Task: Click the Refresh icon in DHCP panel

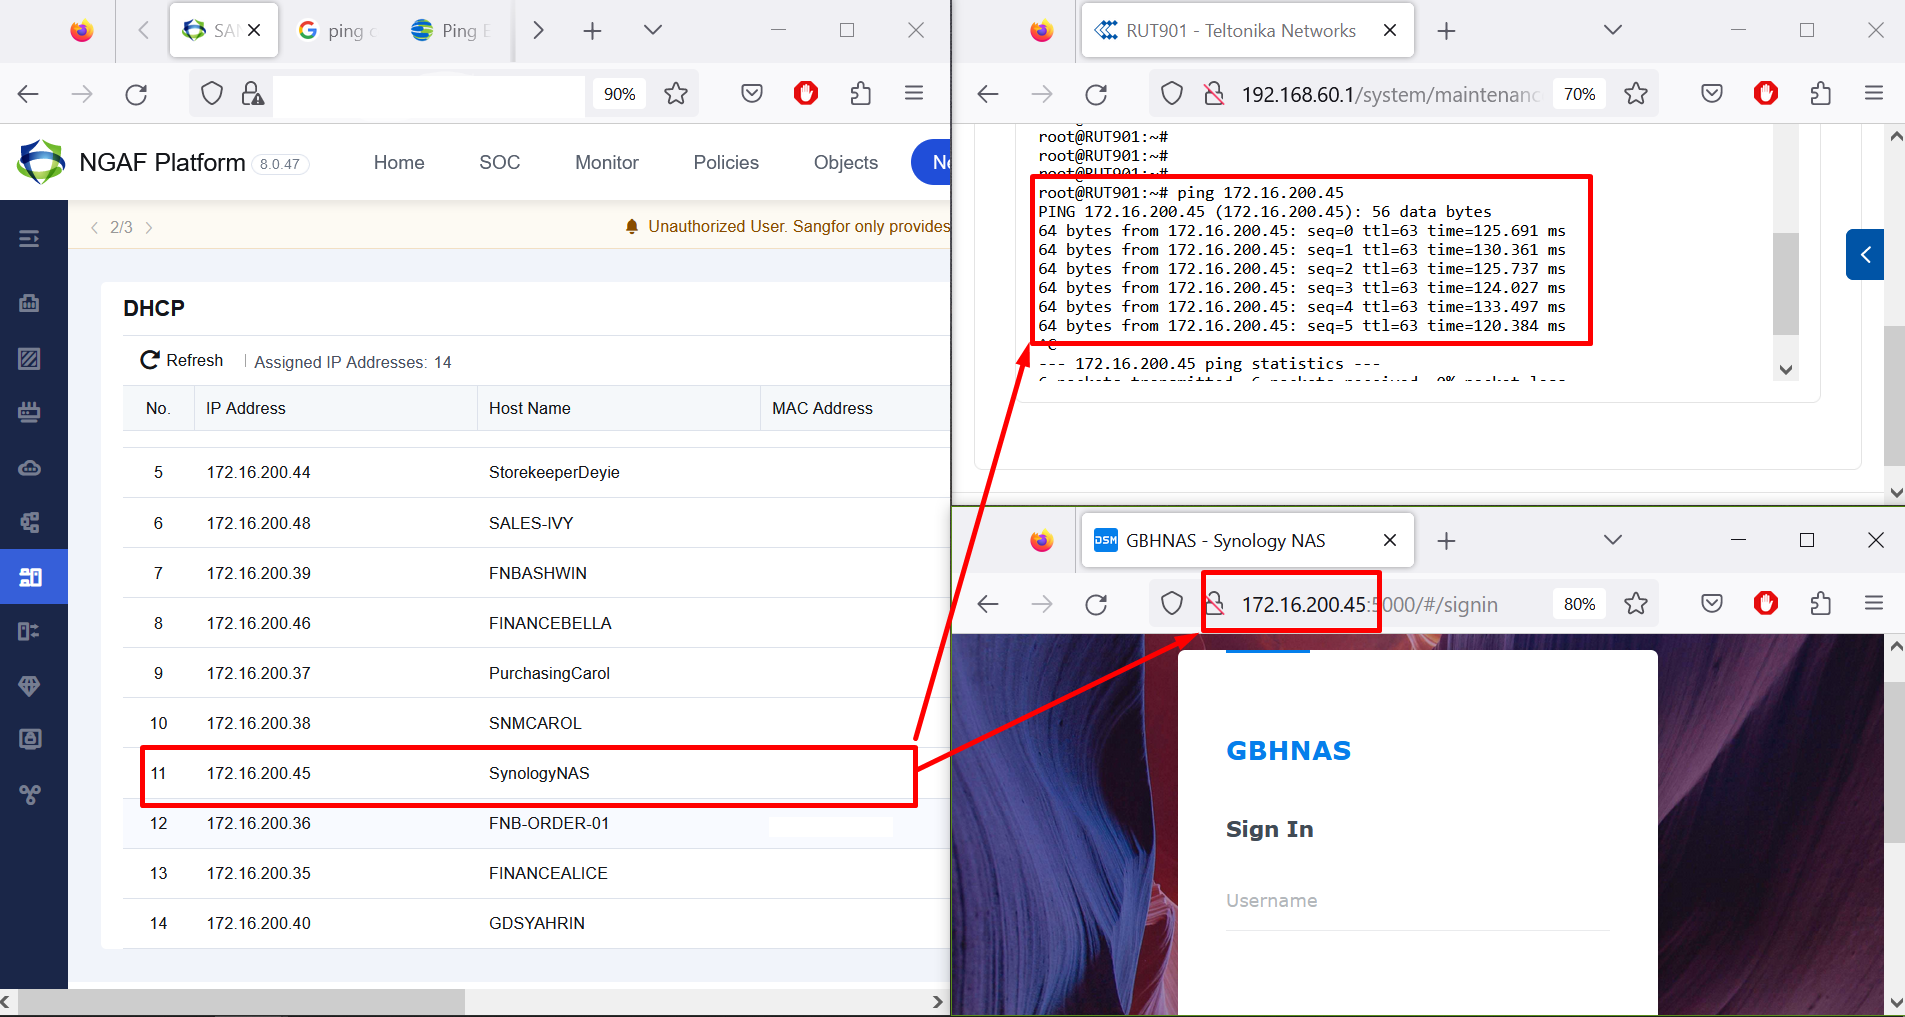Action: (x=150, y=360)
